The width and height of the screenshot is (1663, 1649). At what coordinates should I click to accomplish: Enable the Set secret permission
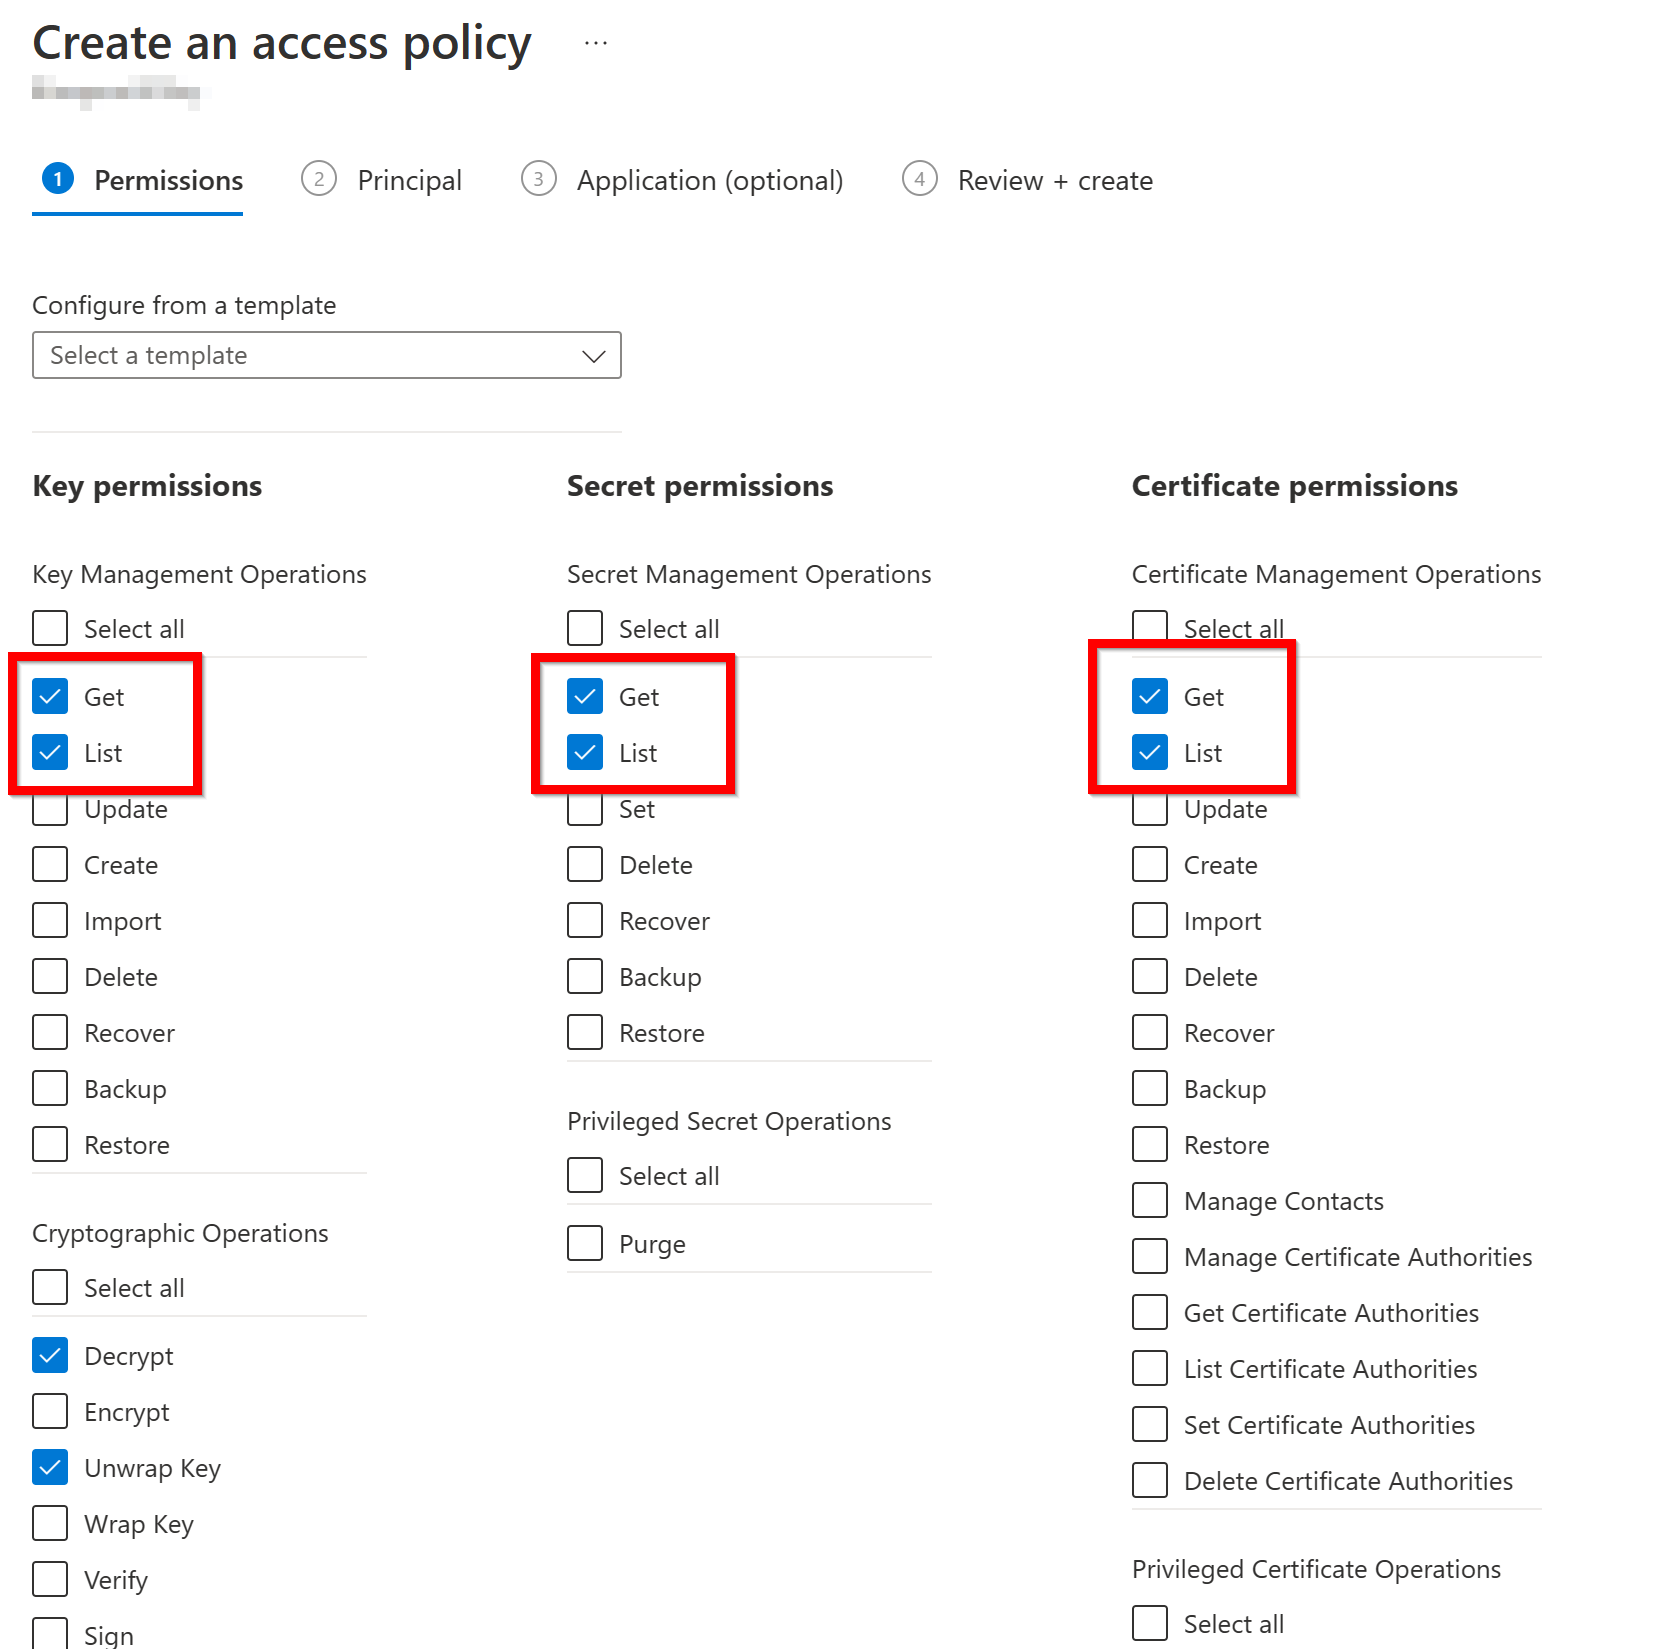pos(584,809)
